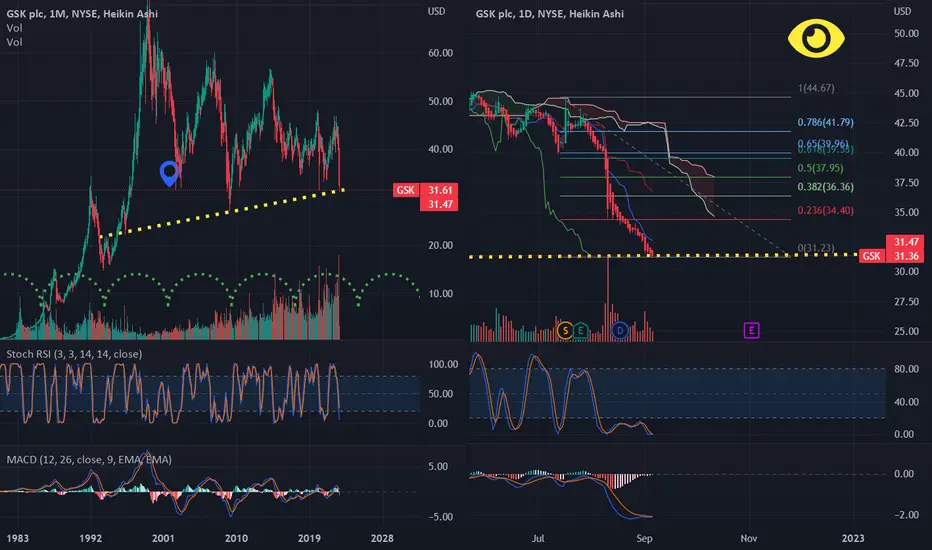
Task: Click 60.00 on the monthly price axis
Action: click(440, 53)
